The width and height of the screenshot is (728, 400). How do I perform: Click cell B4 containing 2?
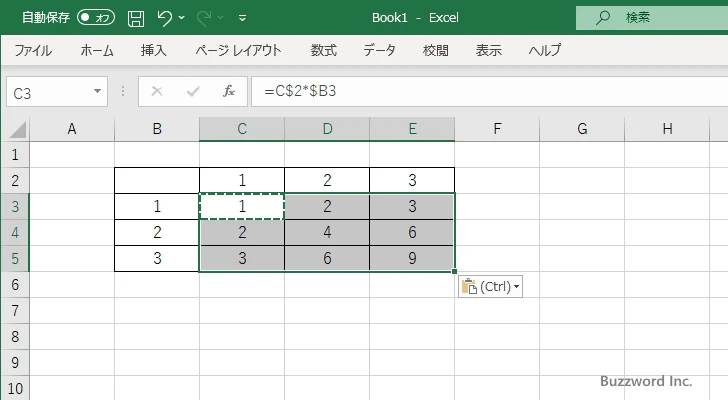tap(157, 232)
